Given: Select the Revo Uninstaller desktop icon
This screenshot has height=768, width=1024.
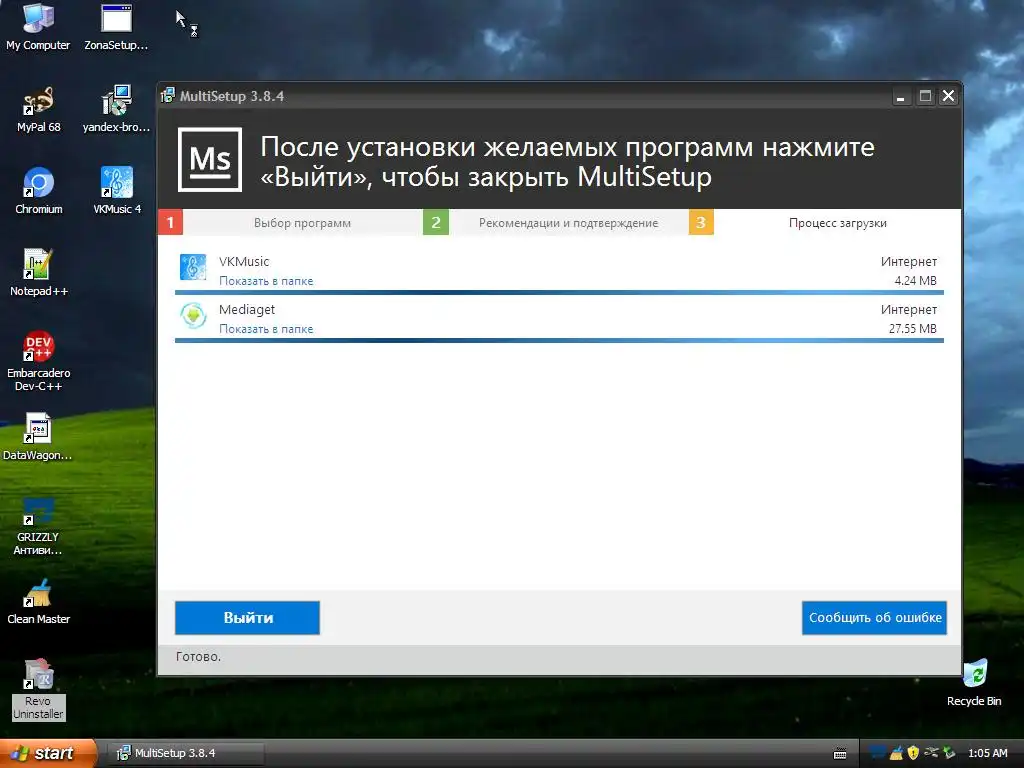Looking at the screenshot, I should pos(39,690).
